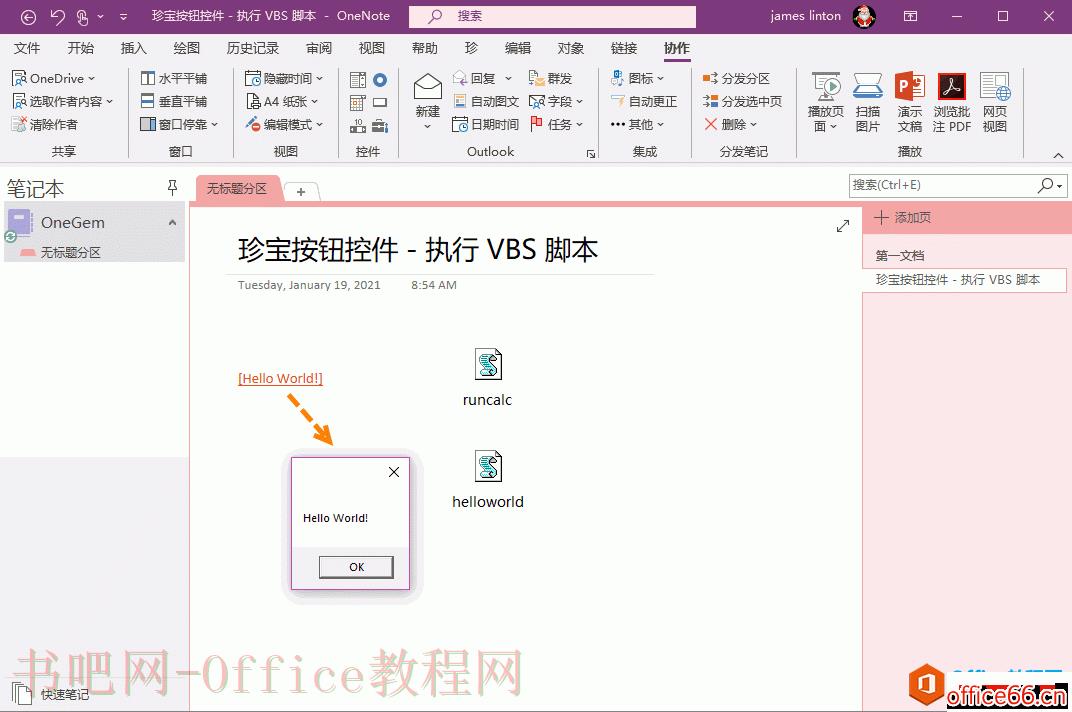Open 窗口停靠 dropdown
Screen dimensions: 1072x712
click(179, 124)
